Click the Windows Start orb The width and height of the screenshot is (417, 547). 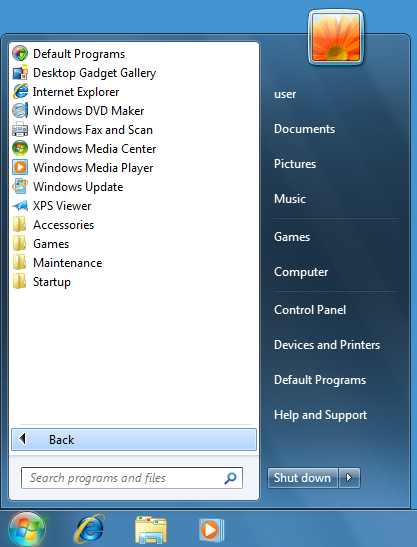27,530
